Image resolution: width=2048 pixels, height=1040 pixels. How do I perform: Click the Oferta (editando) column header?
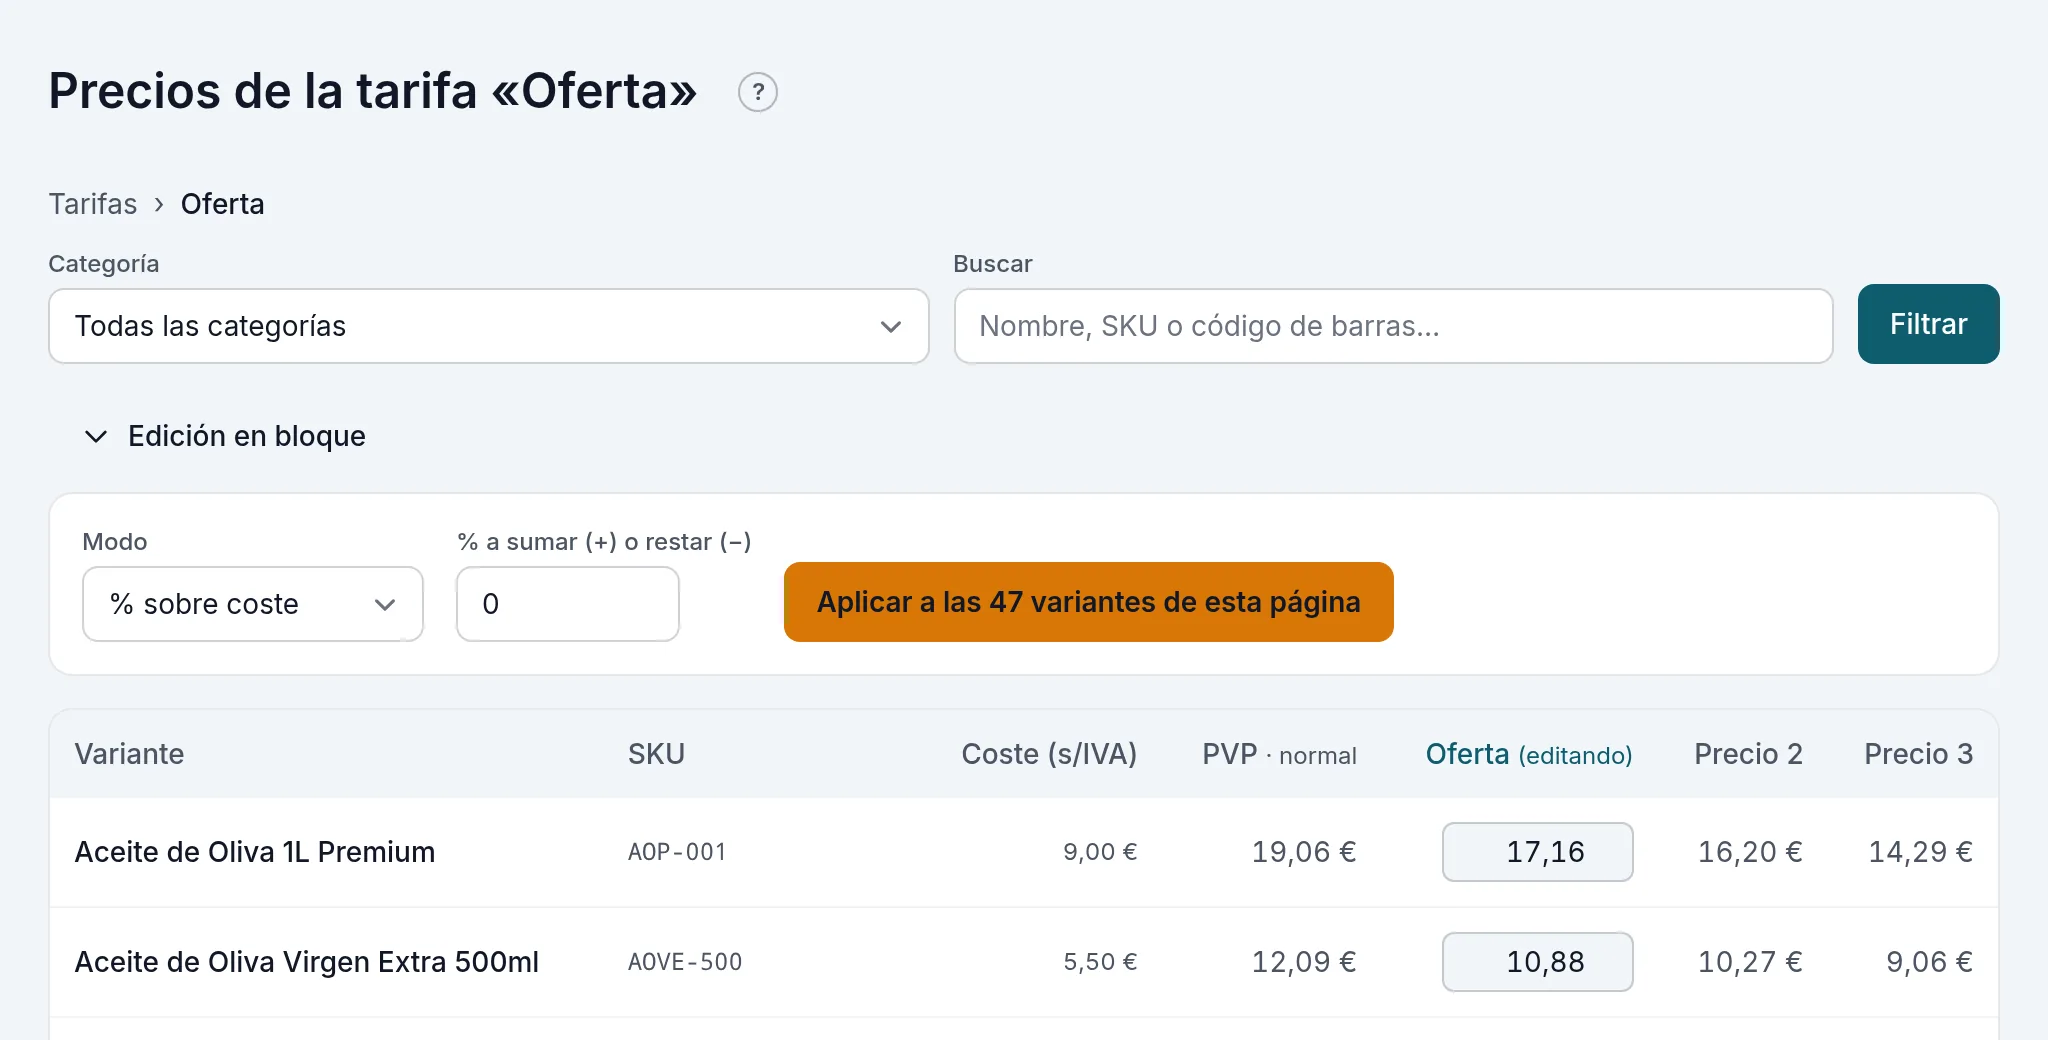[1528, 754]
